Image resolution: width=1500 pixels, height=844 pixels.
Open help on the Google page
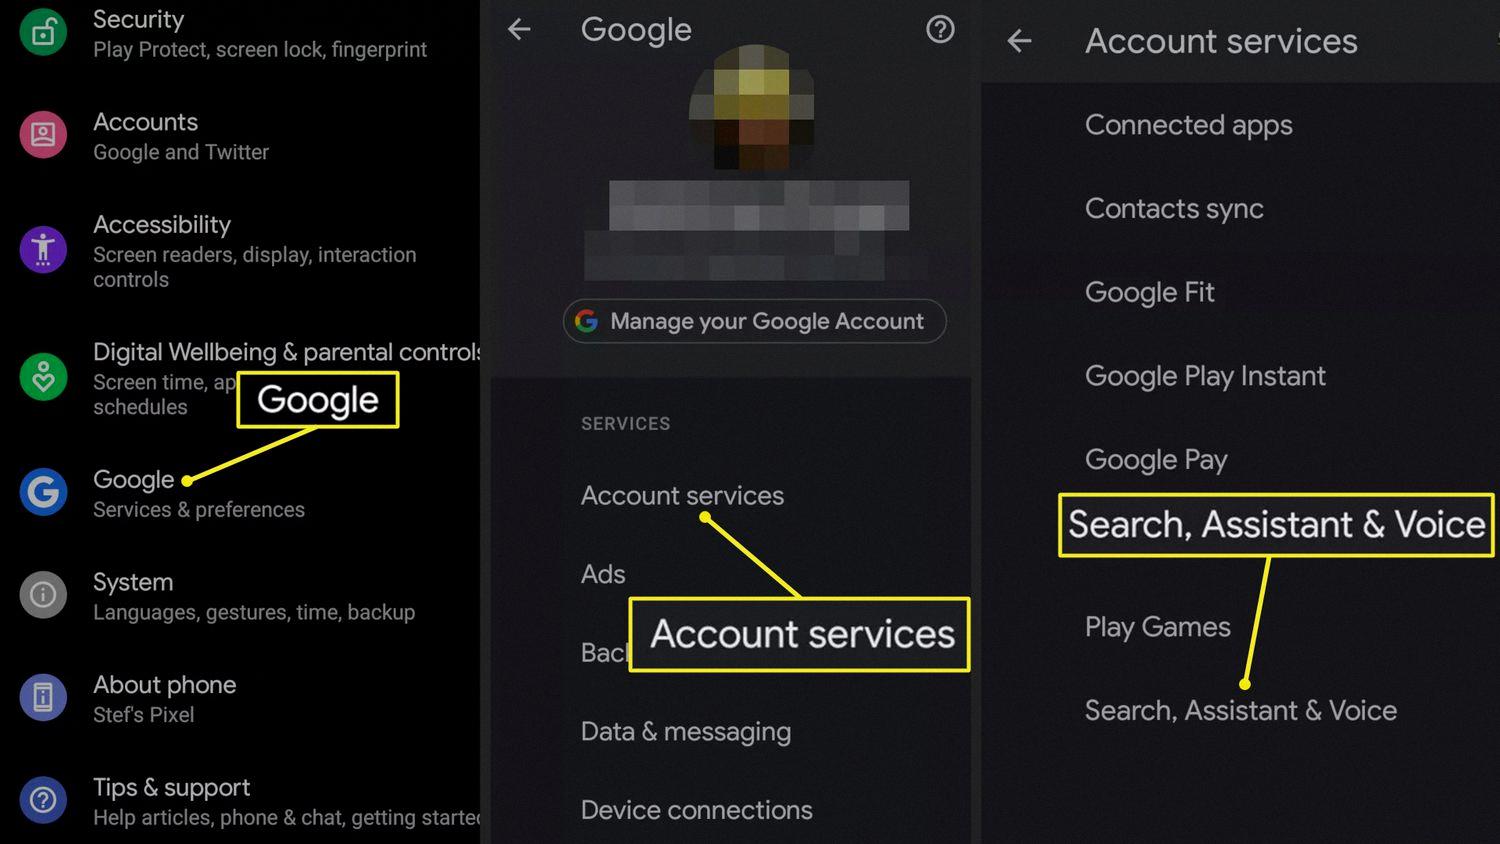940,29
